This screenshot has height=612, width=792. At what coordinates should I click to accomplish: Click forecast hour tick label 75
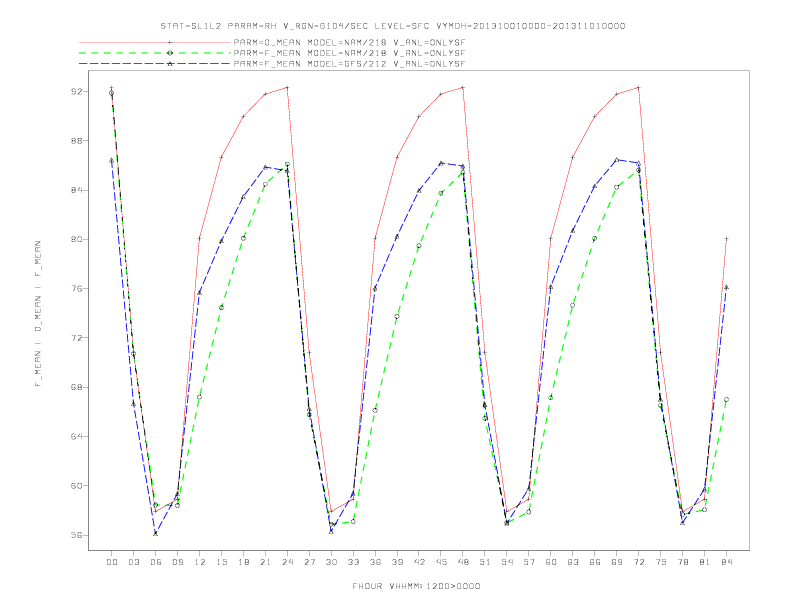point(661,562)
